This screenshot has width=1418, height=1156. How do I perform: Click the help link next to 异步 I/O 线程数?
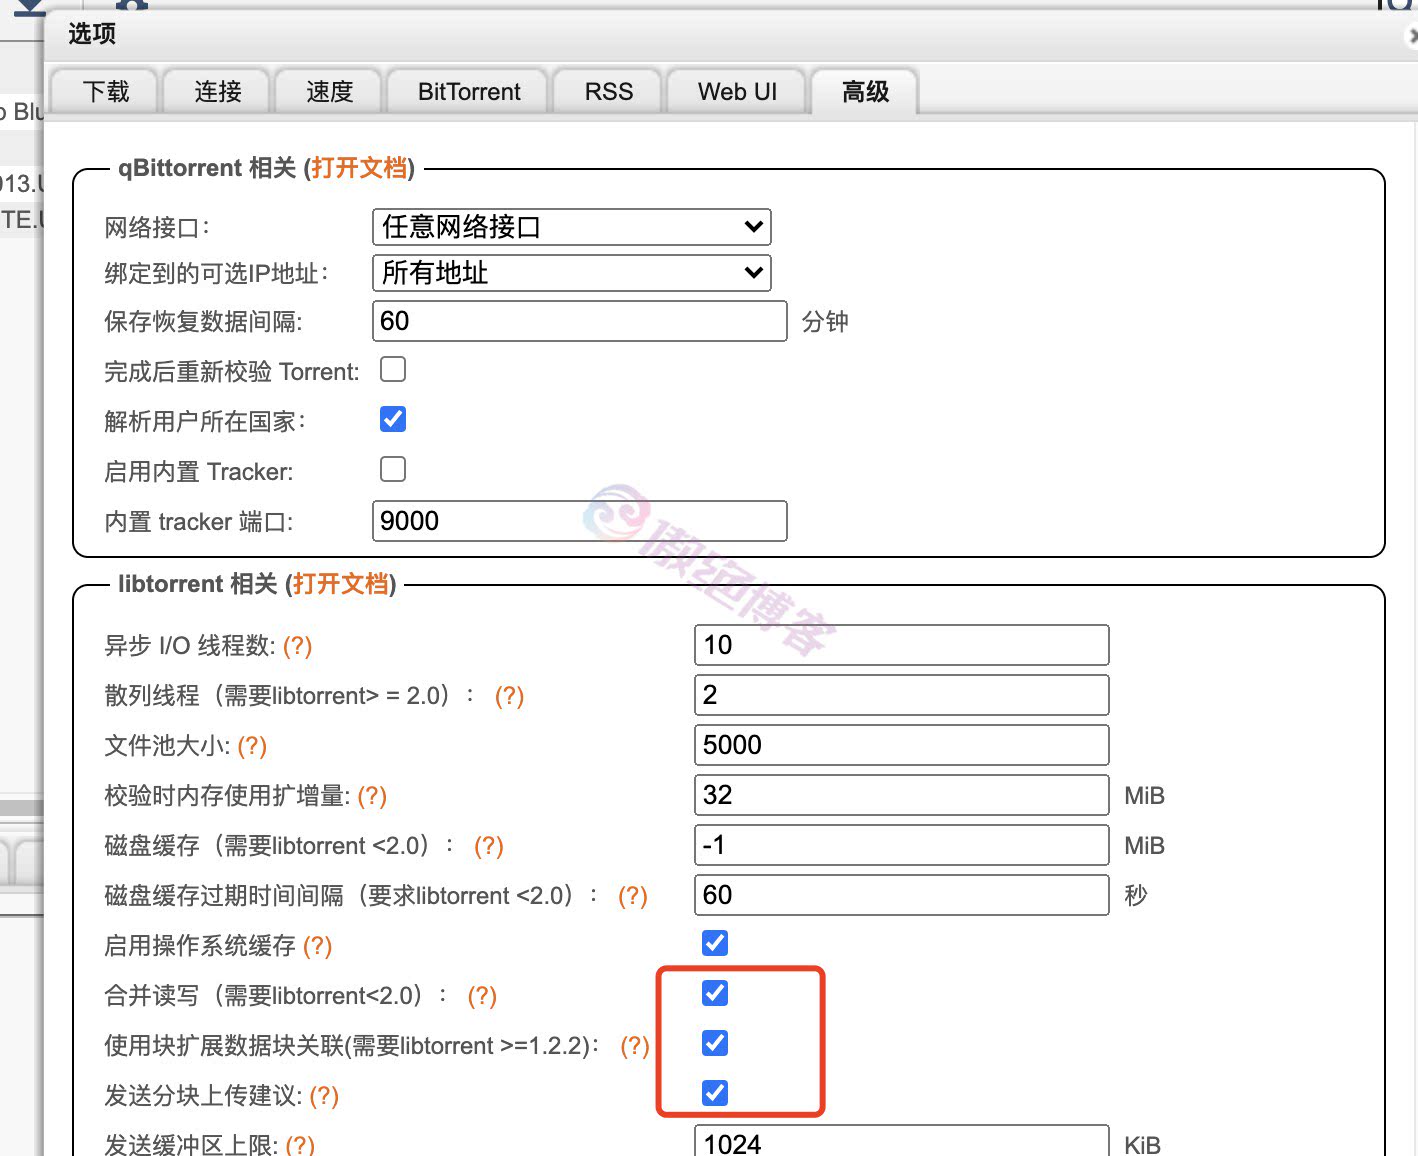[x=297, y=646]
